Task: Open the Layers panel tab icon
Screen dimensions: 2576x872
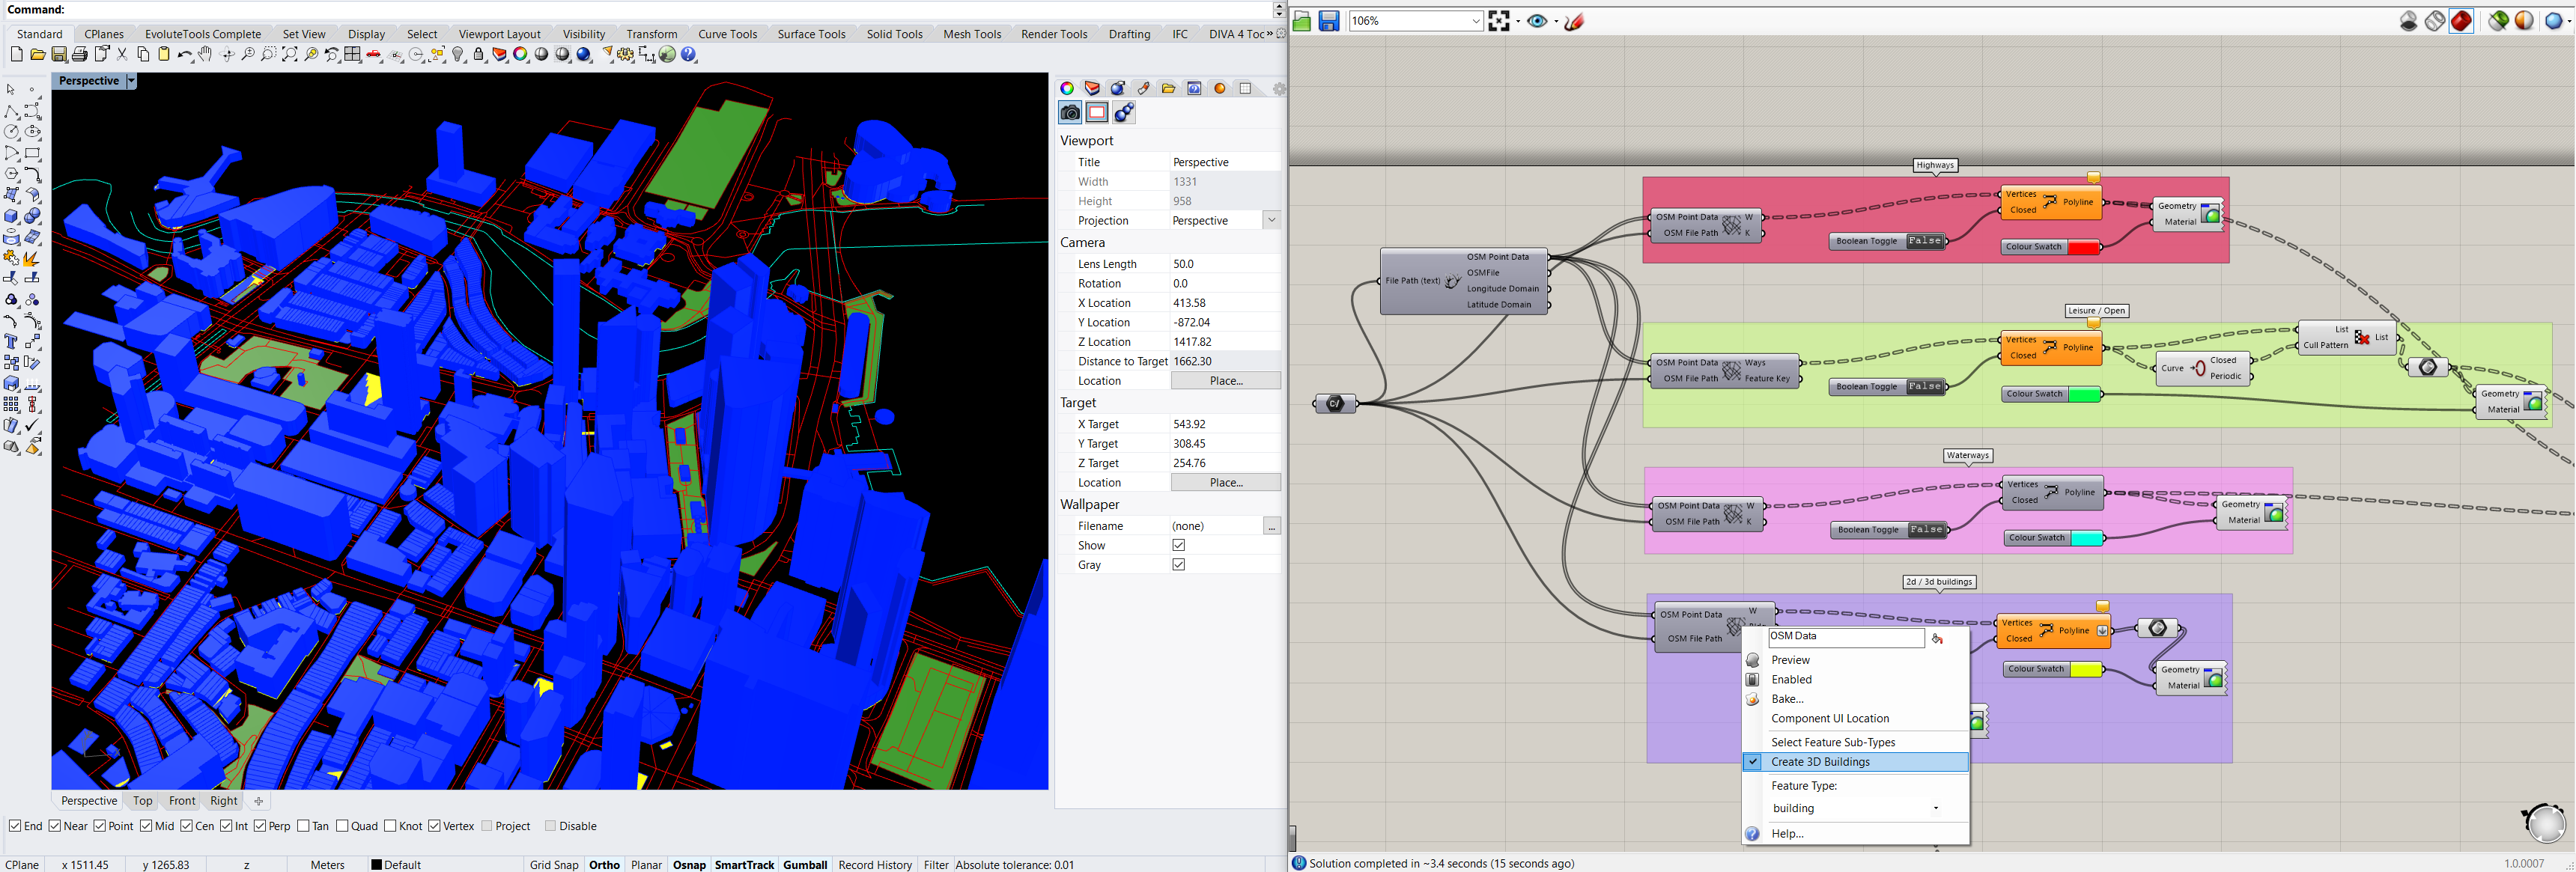Action: pyautogui.click(x=1092, y=88)
